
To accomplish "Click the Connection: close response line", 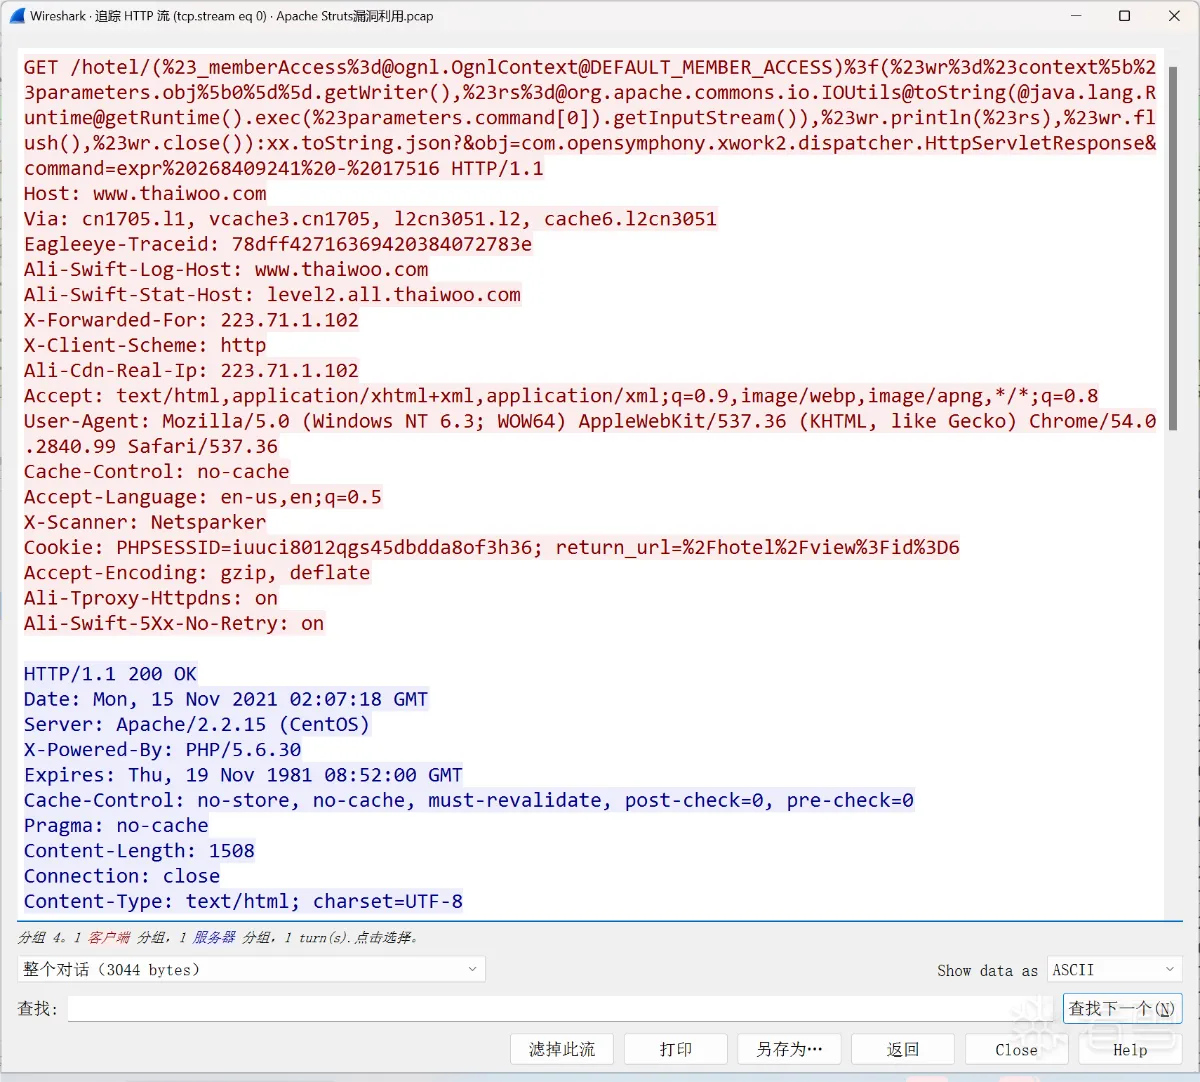I will pos(122,876).
